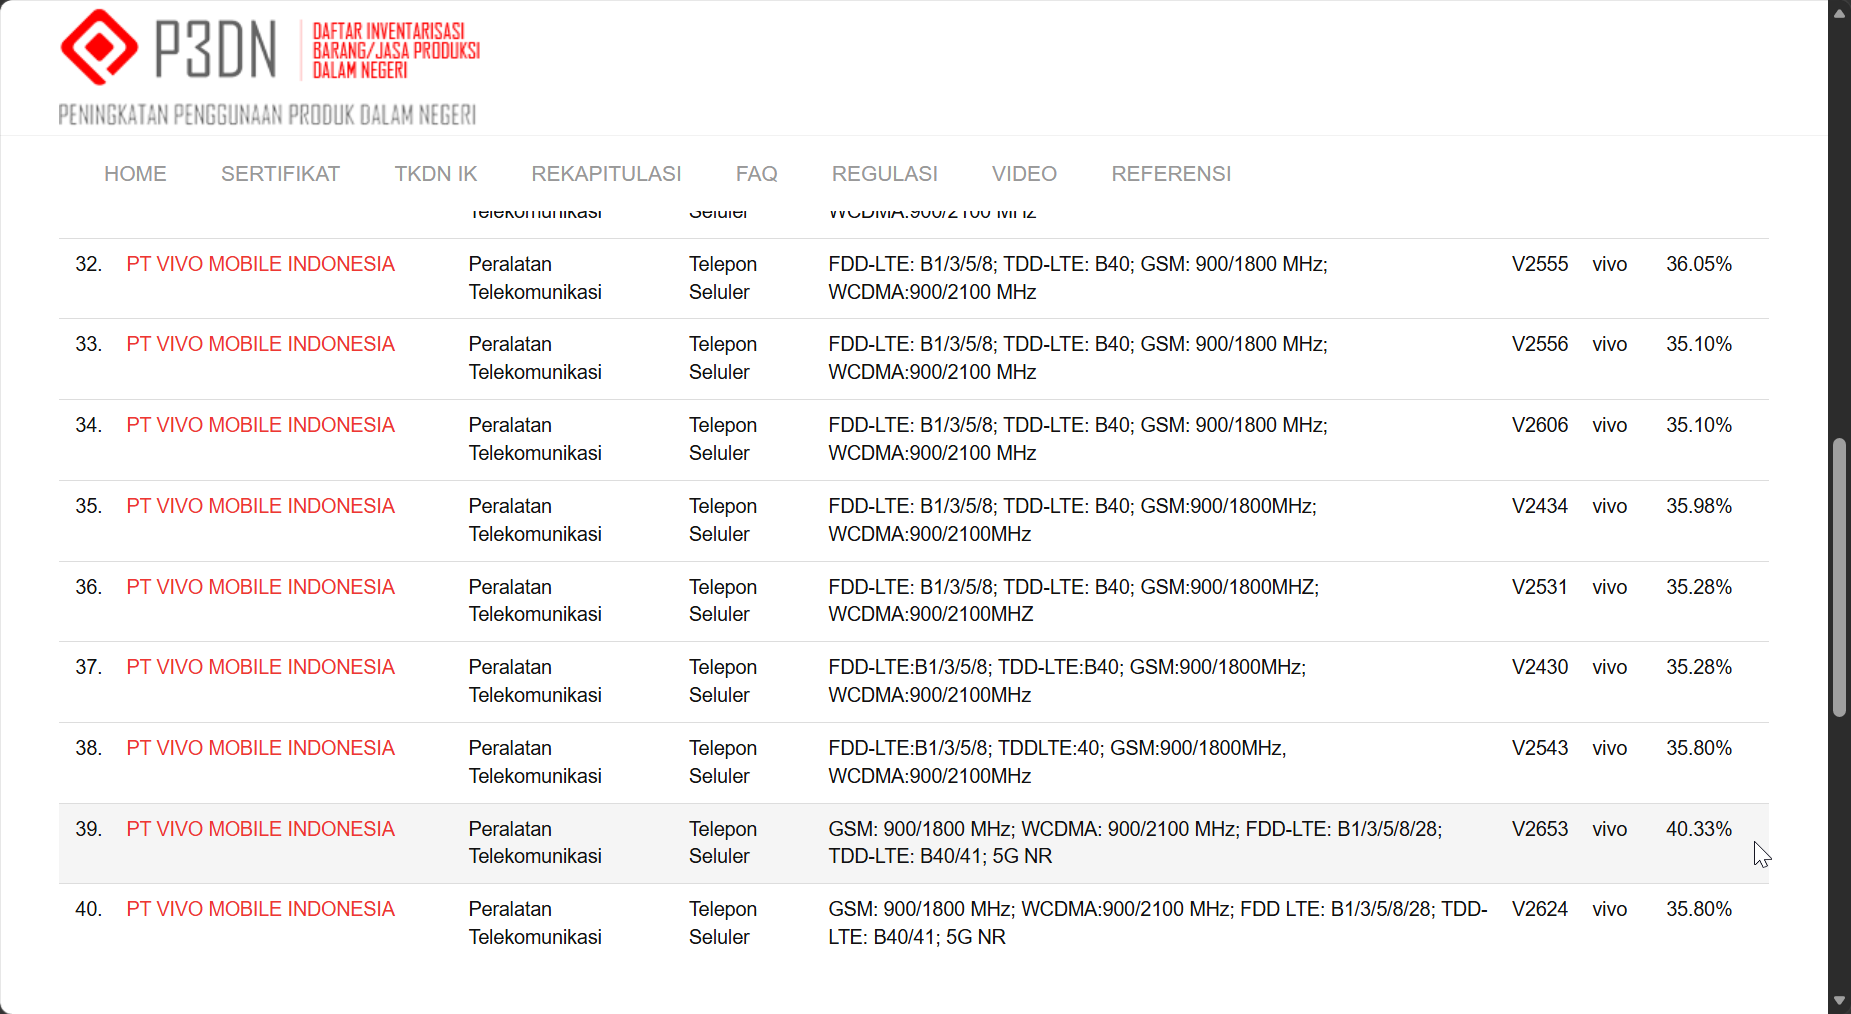This screenshot has width=1851, height=1014.
Task: Click row 39 specification starting with GSM: 900/1800 MHz
Action: pyautogui.click(x=1135, y=842)
